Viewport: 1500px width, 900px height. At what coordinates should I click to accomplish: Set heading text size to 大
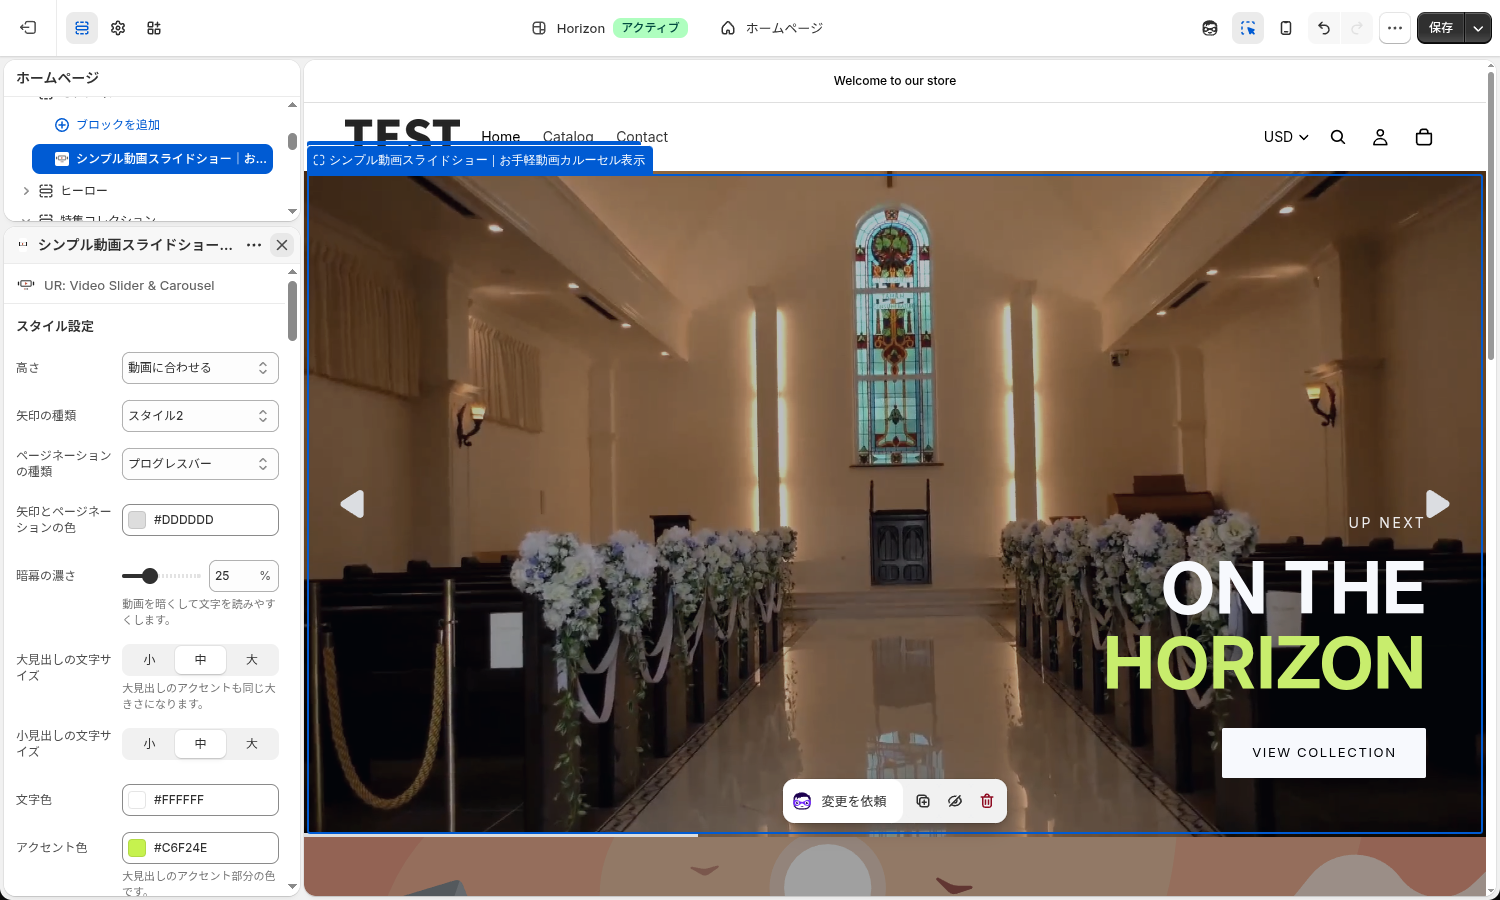click(x=252, y=660)
